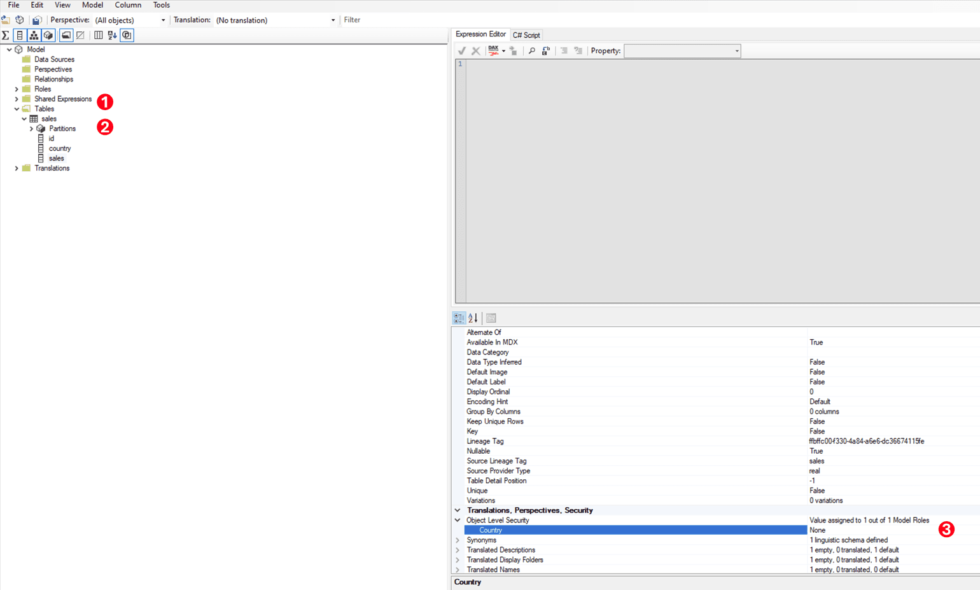Switch to the C# Script tab
This screenshot has width=980, height=590.
526,35
